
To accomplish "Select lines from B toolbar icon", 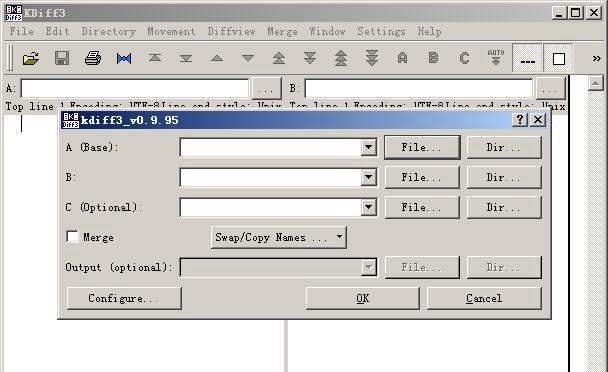I will coord(434,58).
